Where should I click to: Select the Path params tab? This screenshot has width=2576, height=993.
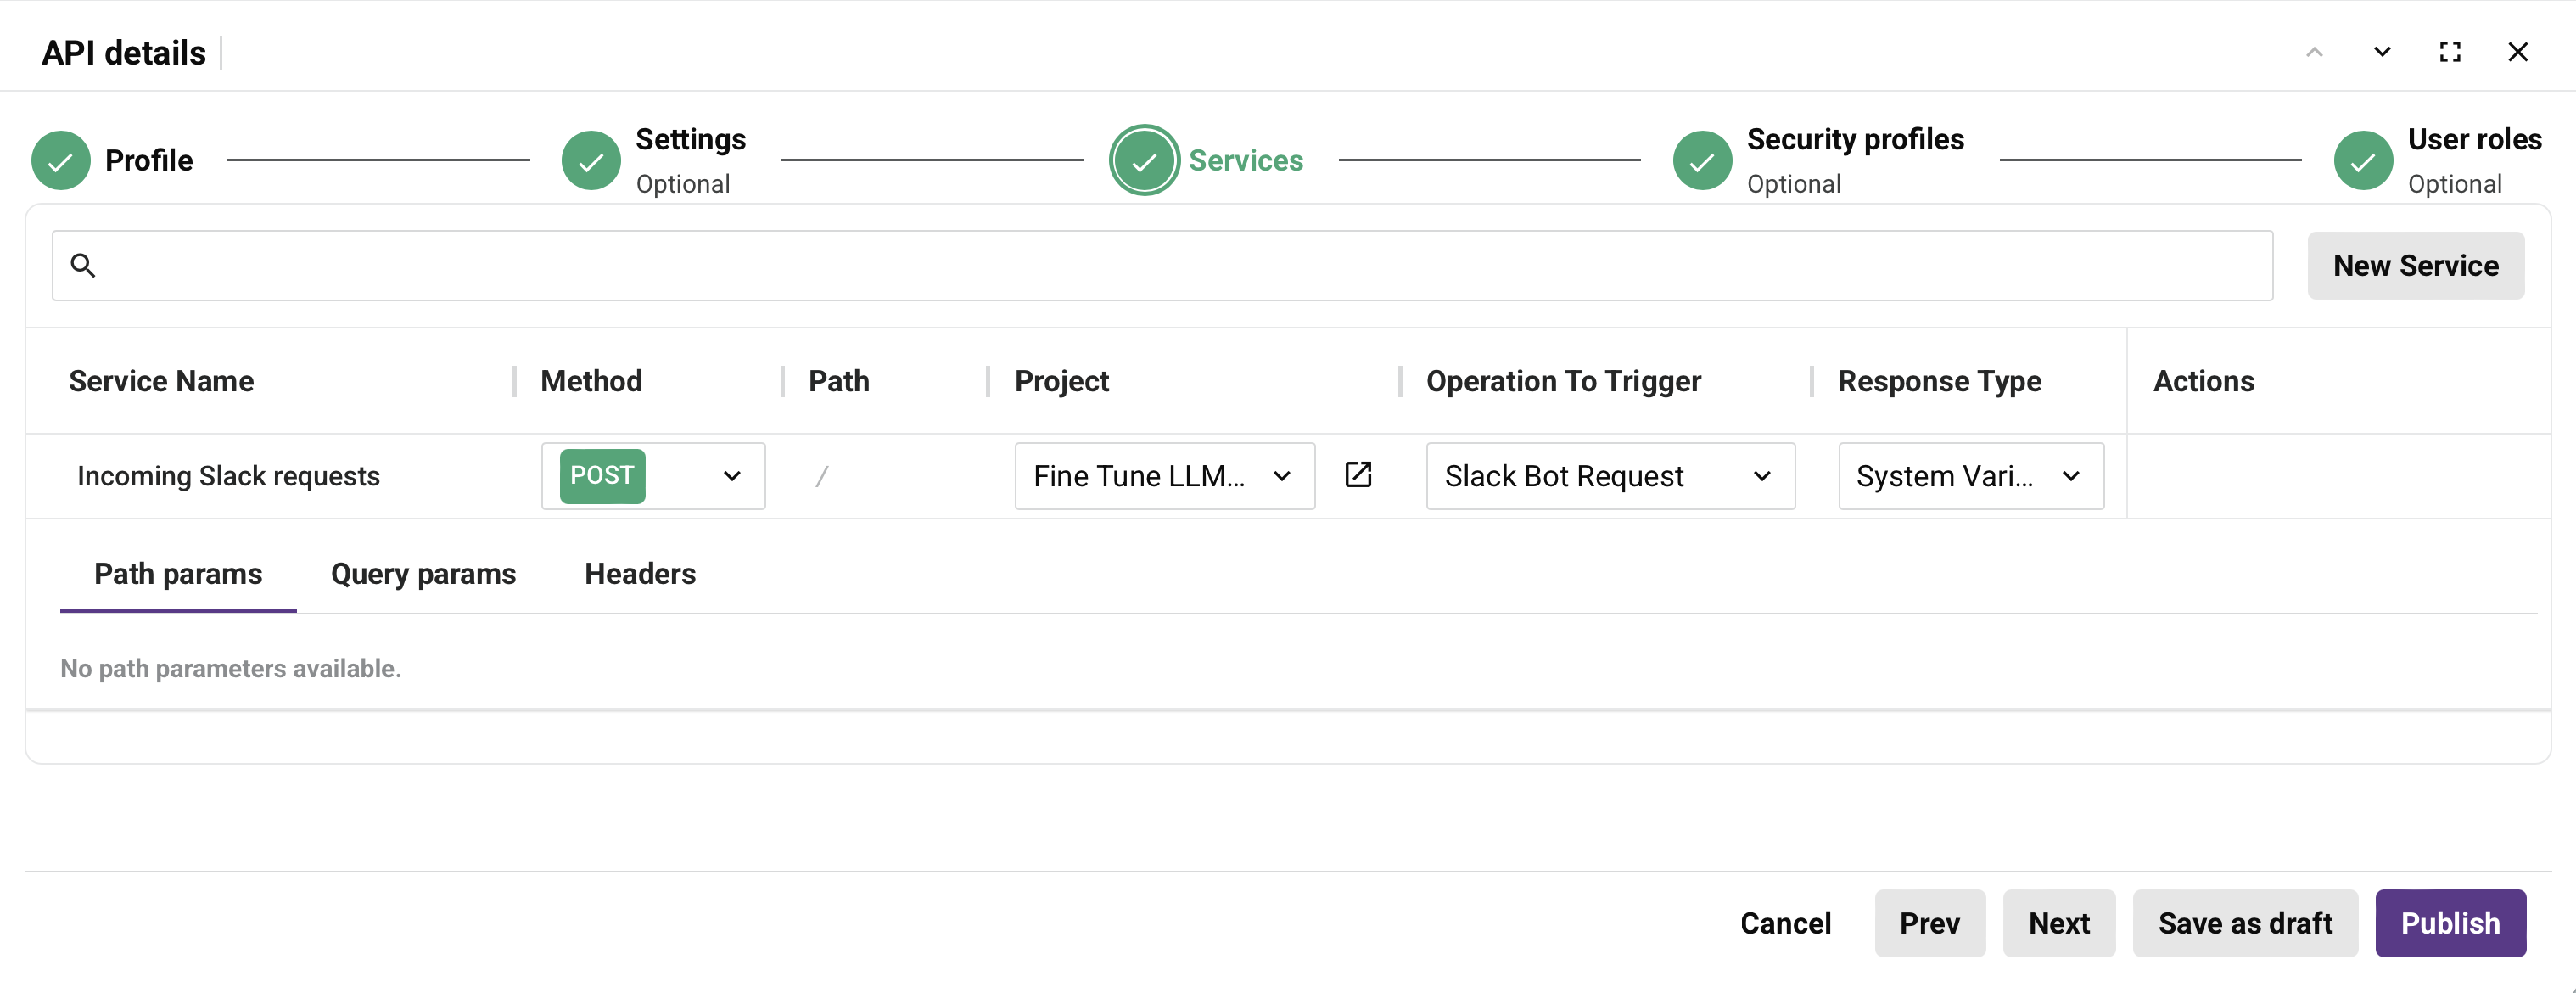[x=177, y=573]
